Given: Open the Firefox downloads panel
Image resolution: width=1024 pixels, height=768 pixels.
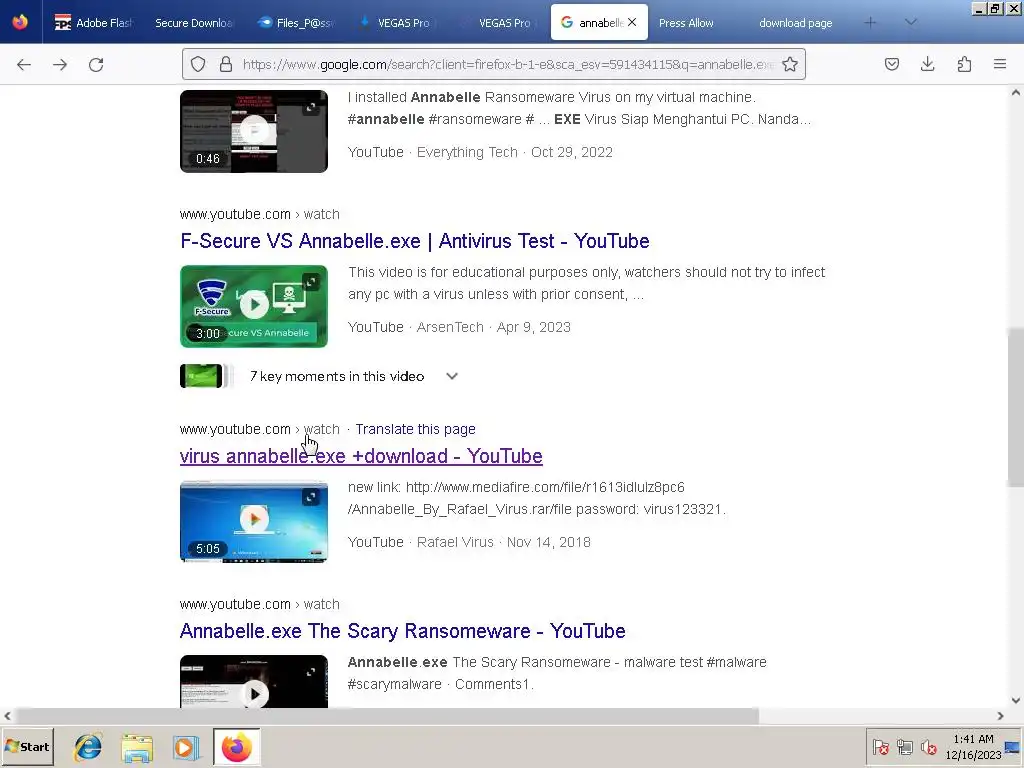Looking at the screenshot, I should point(927,64).
